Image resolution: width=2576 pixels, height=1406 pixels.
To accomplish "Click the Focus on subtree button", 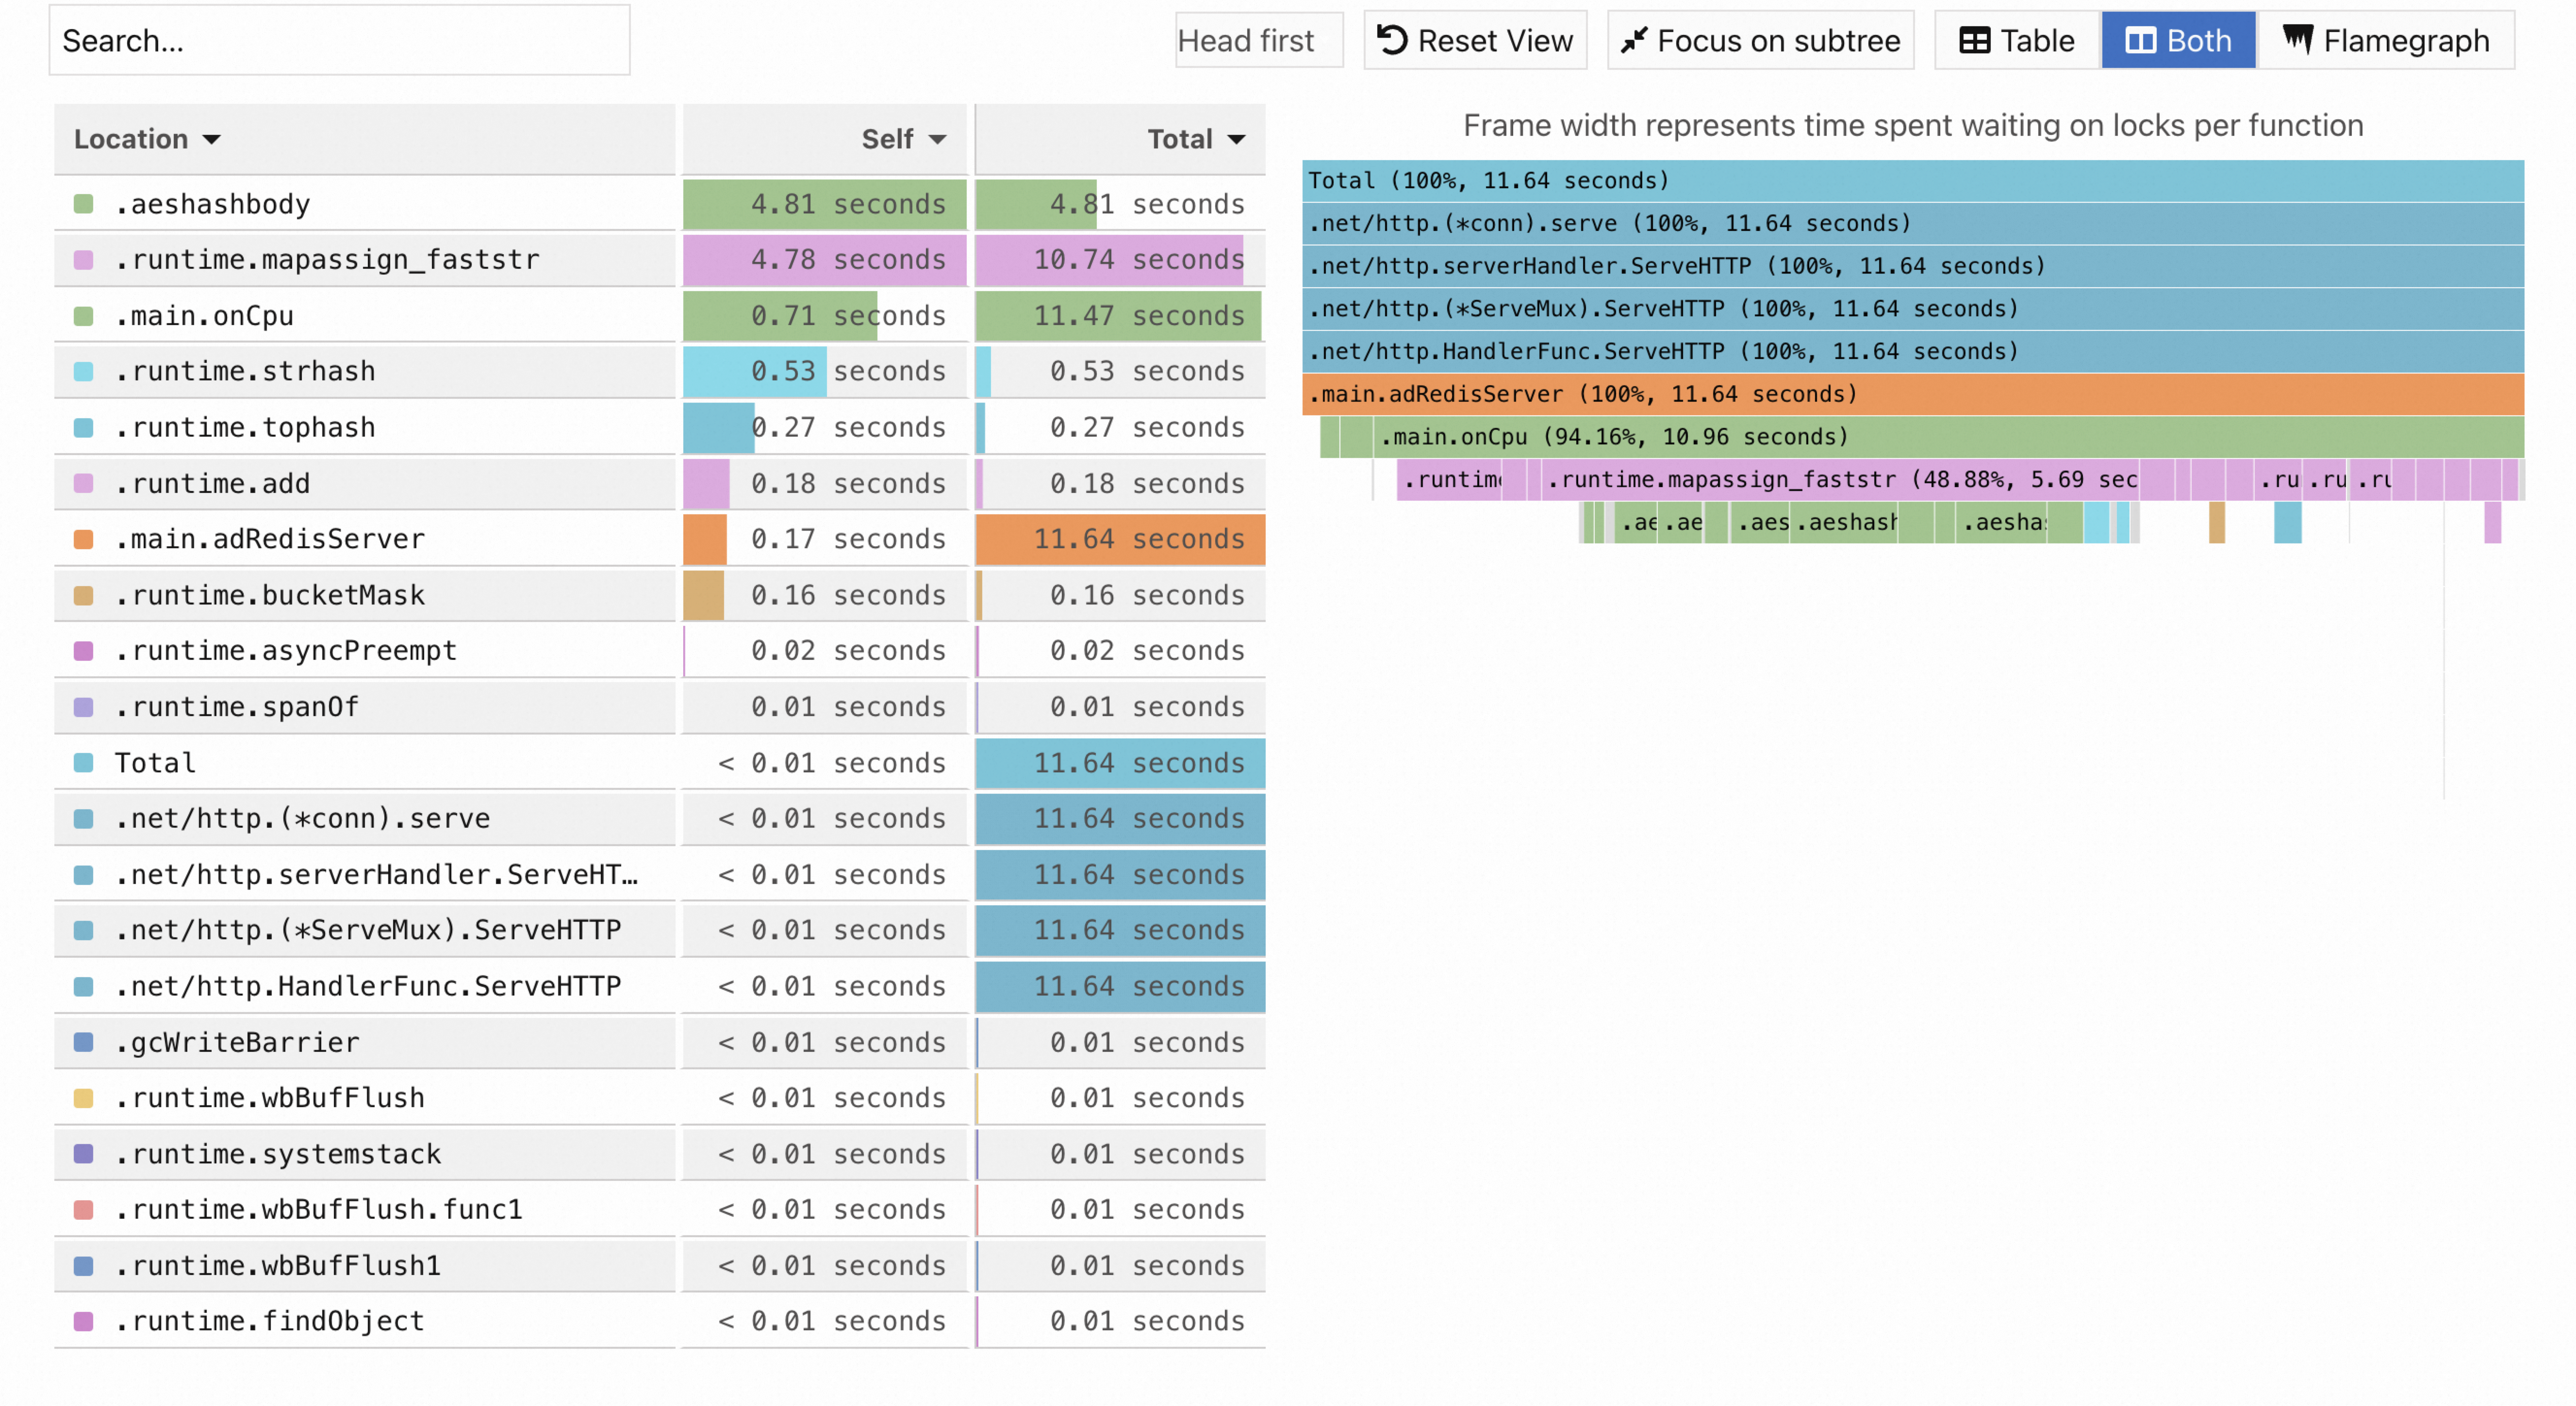I will tap(1760, 40).
